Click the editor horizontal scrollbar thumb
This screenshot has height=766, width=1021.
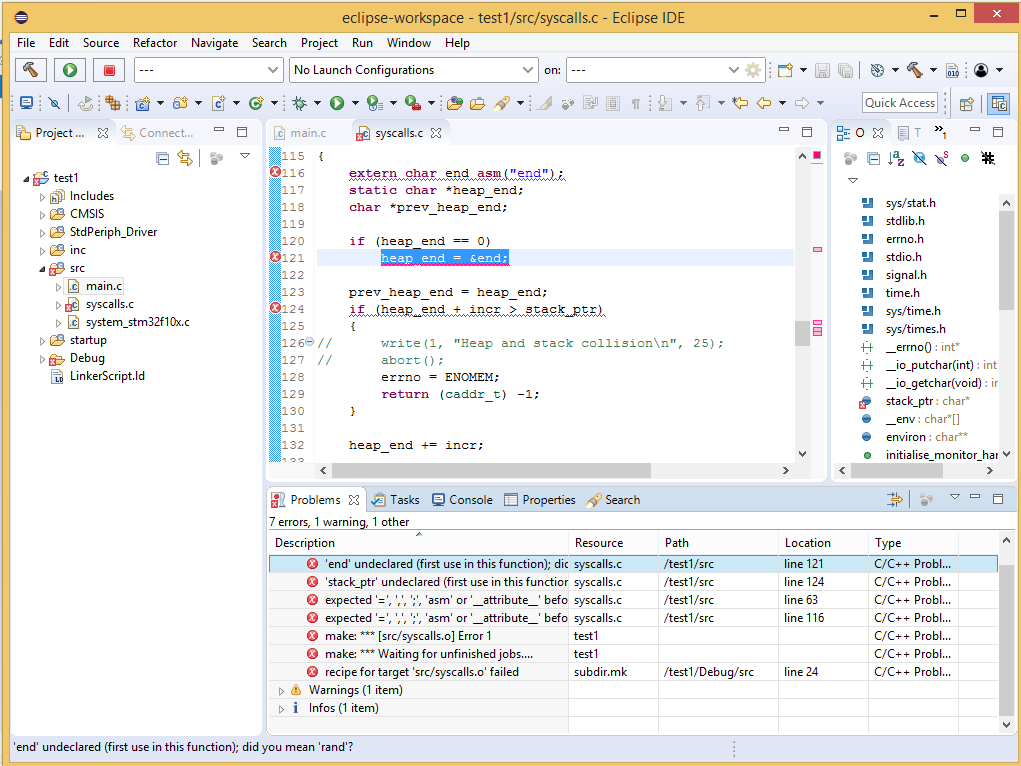[491, 470]
